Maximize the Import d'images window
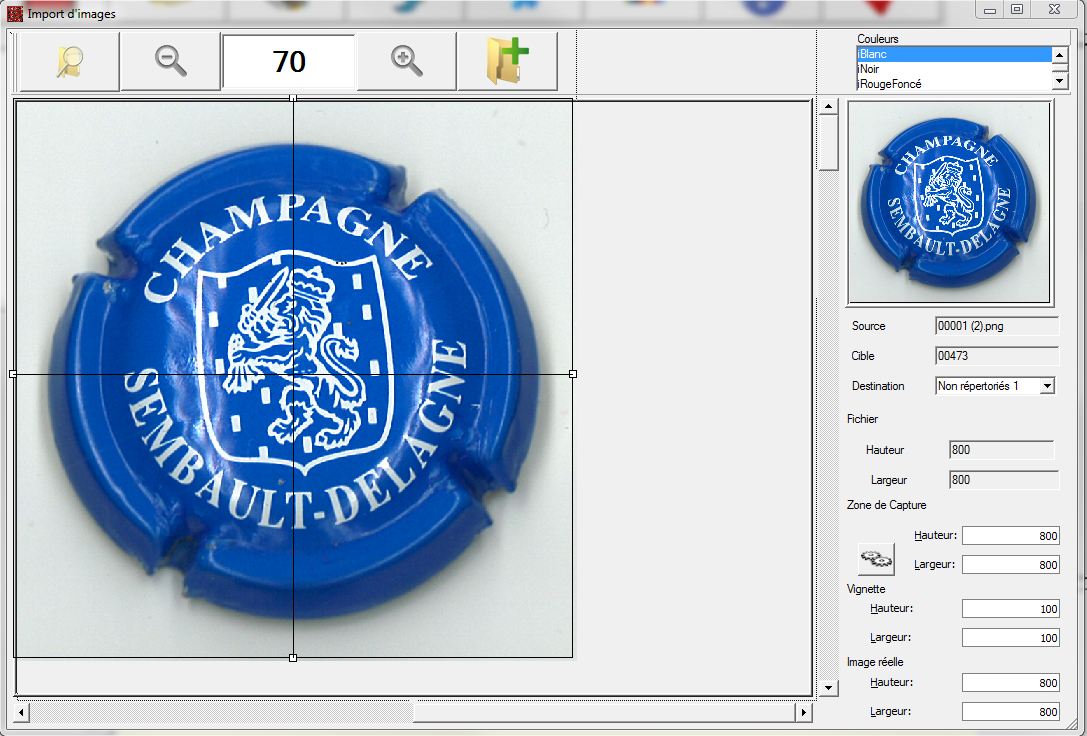The height and width of the screenshot is (736, 1087). click(1017, 10)
